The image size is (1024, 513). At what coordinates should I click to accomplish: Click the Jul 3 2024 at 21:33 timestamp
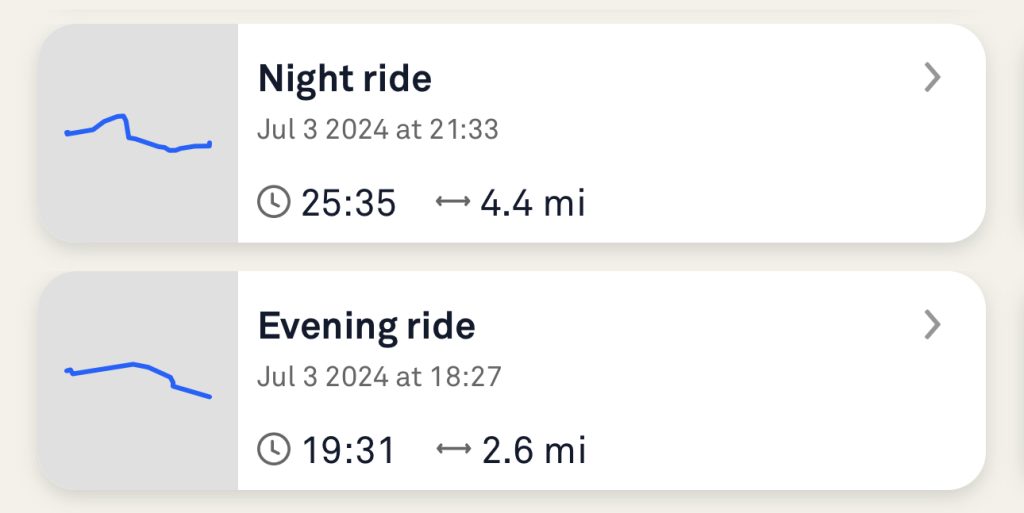coord(377,130)
